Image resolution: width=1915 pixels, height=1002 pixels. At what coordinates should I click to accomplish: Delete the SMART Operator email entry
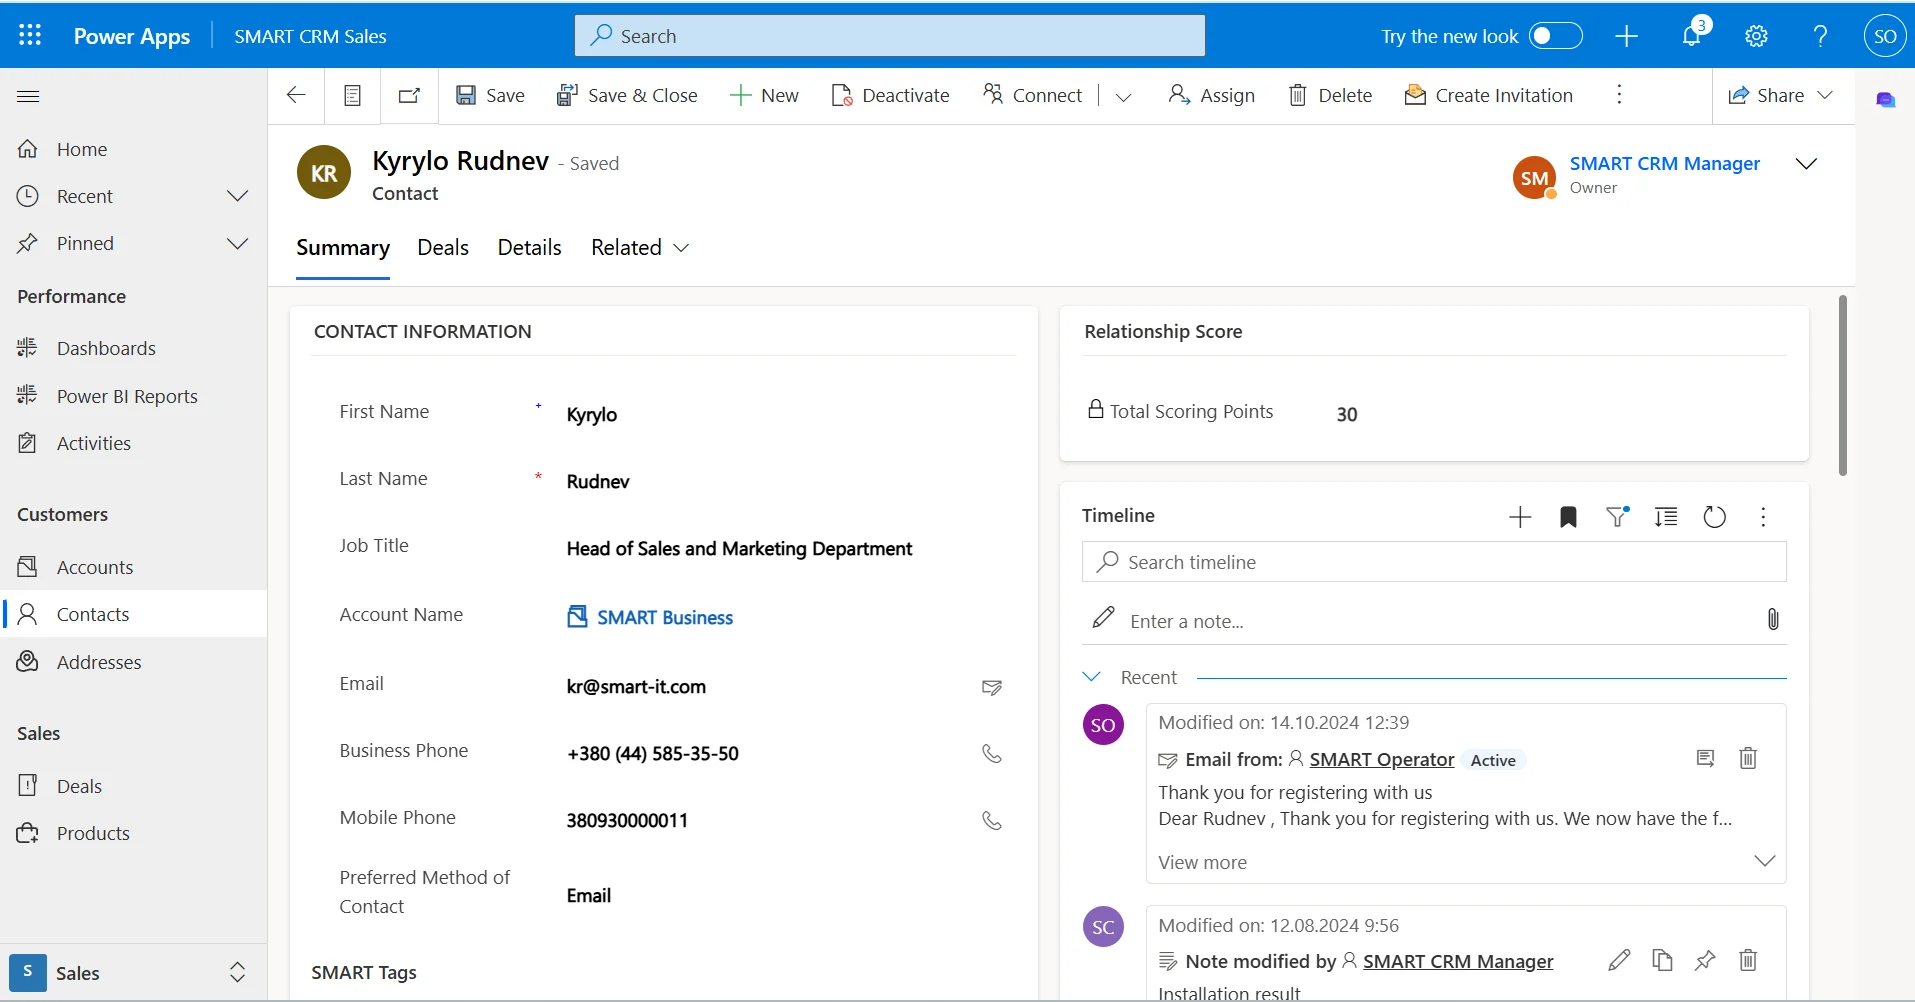pos(1747,759)
